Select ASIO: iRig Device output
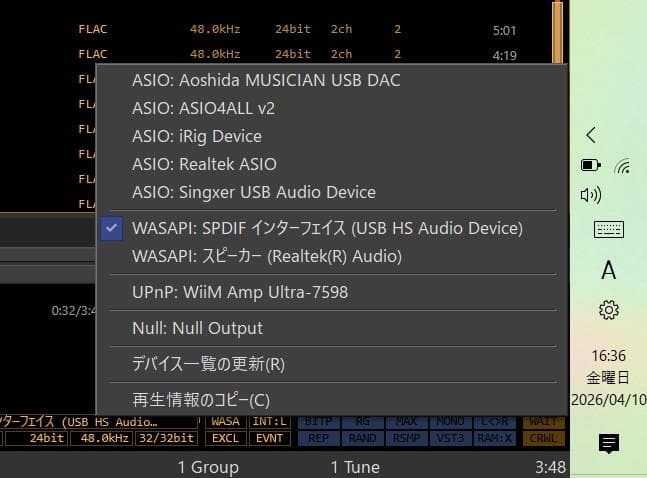This screenshot has width=647, height=478. click(x=332, y=136)
